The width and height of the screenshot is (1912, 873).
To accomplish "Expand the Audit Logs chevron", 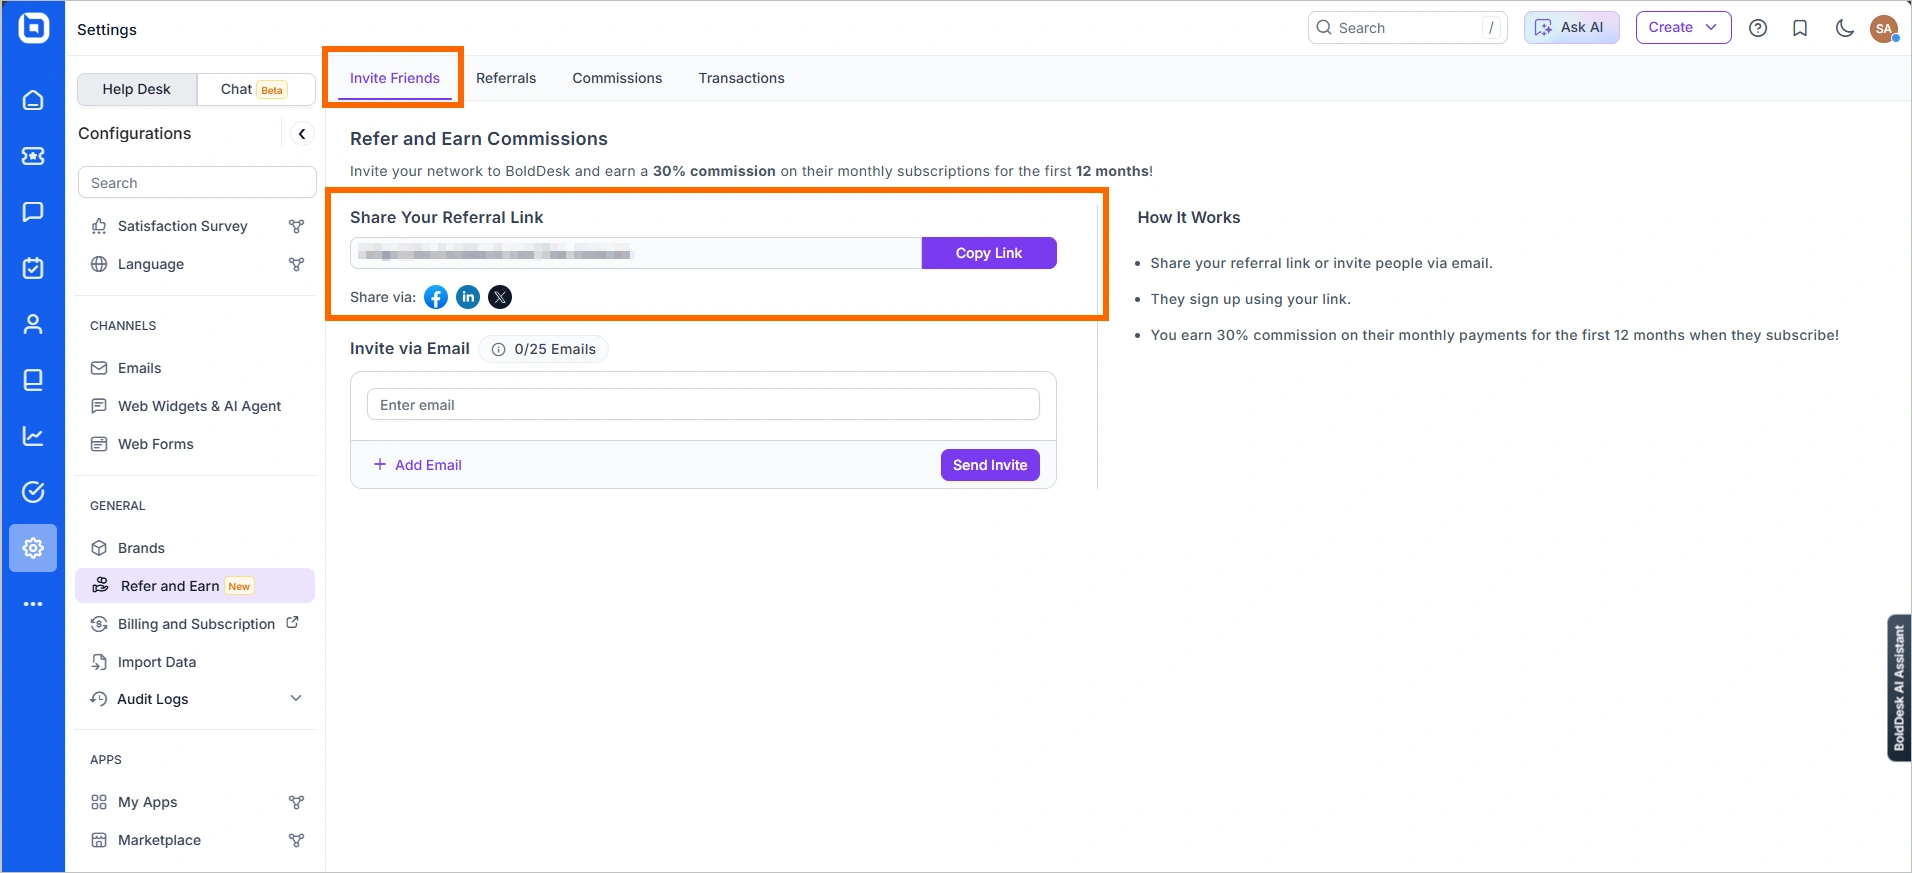I will 296,698.
